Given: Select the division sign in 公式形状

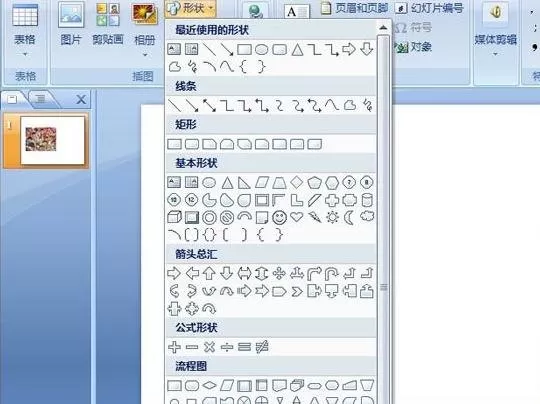Looking at the screenshot, I should (x=227, y=347).
